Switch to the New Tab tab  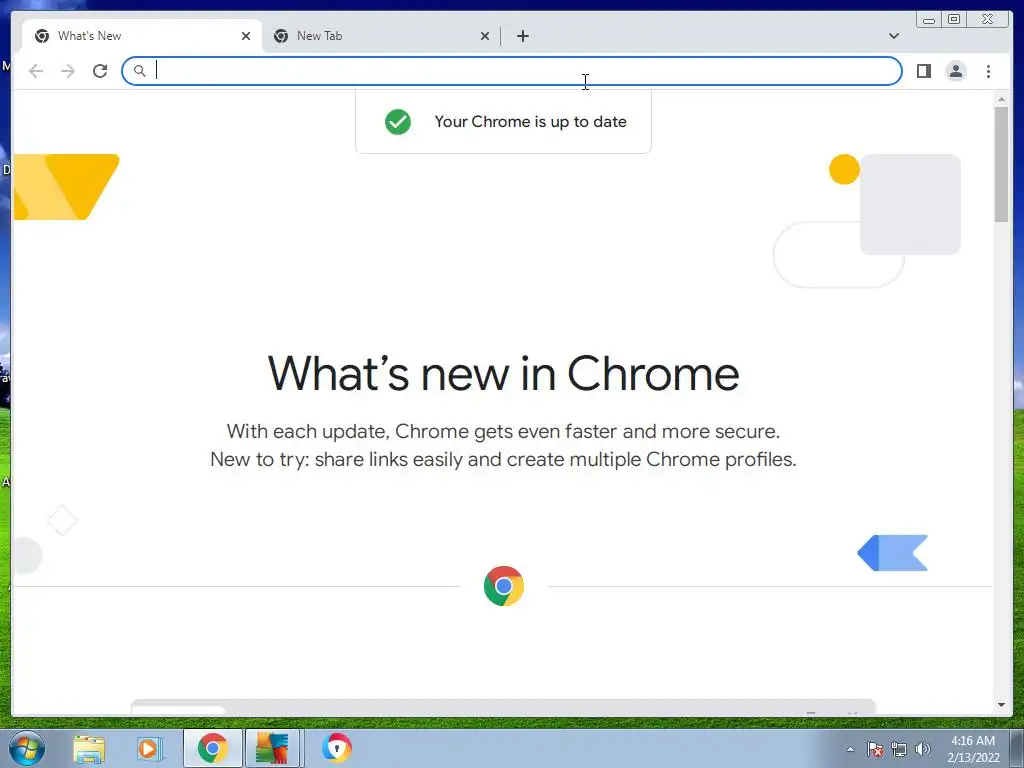382,36
